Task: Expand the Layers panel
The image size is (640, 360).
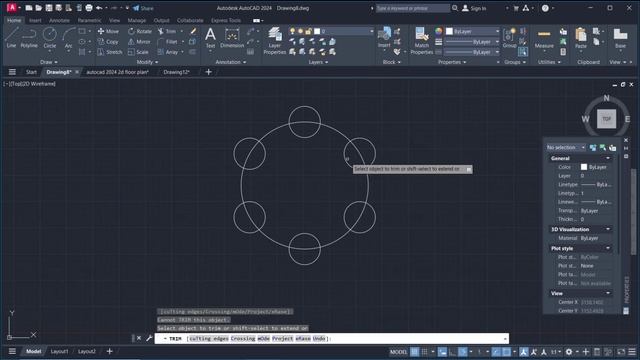Action: [x=318, y=62]
